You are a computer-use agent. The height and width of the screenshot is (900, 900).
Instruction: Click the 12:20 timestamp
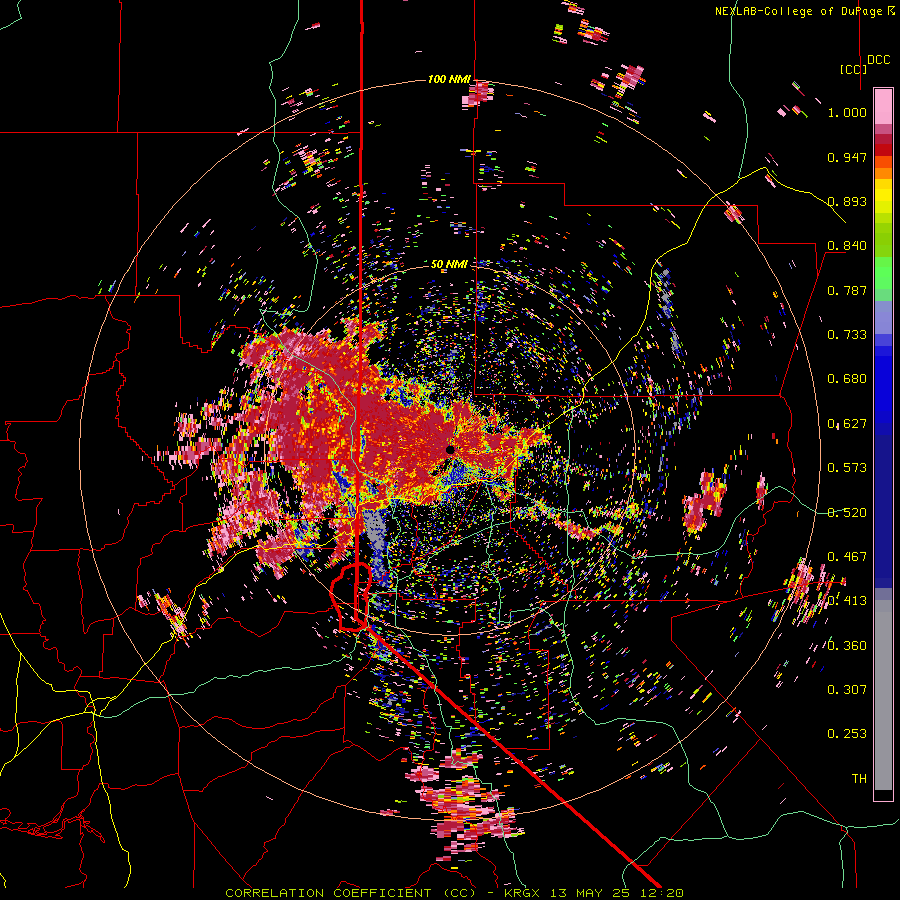click(660, 893)
